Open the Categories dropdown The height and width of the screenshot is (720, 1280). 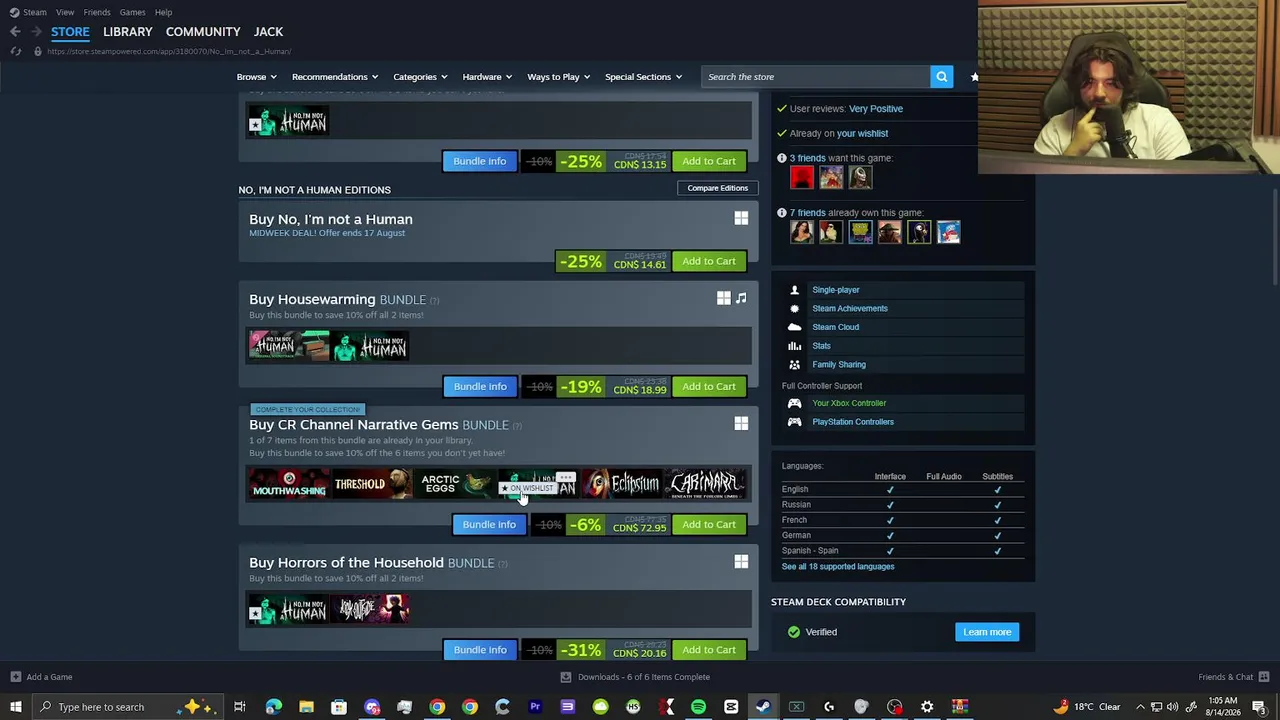420,77
